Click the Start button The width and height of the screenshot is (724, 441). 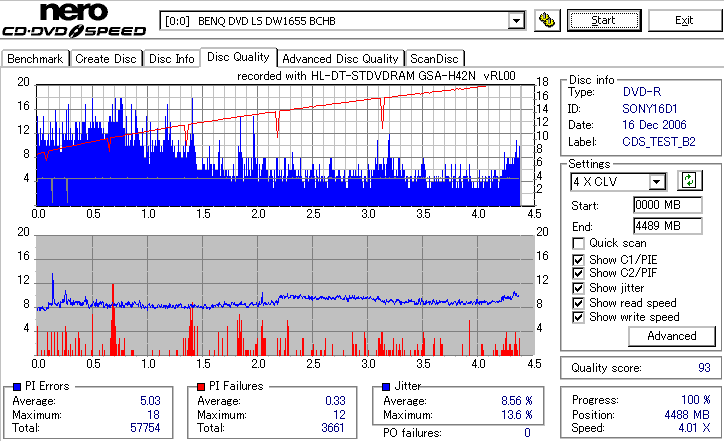tap(604, 21)
